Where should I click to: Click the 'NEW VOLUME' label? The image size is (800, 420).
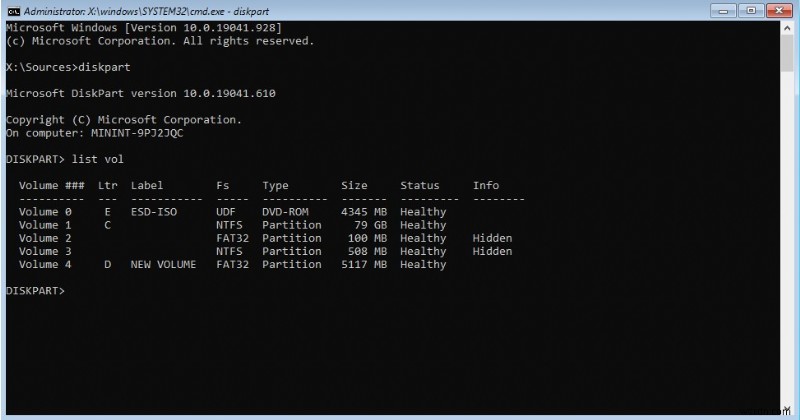(163, 264)
